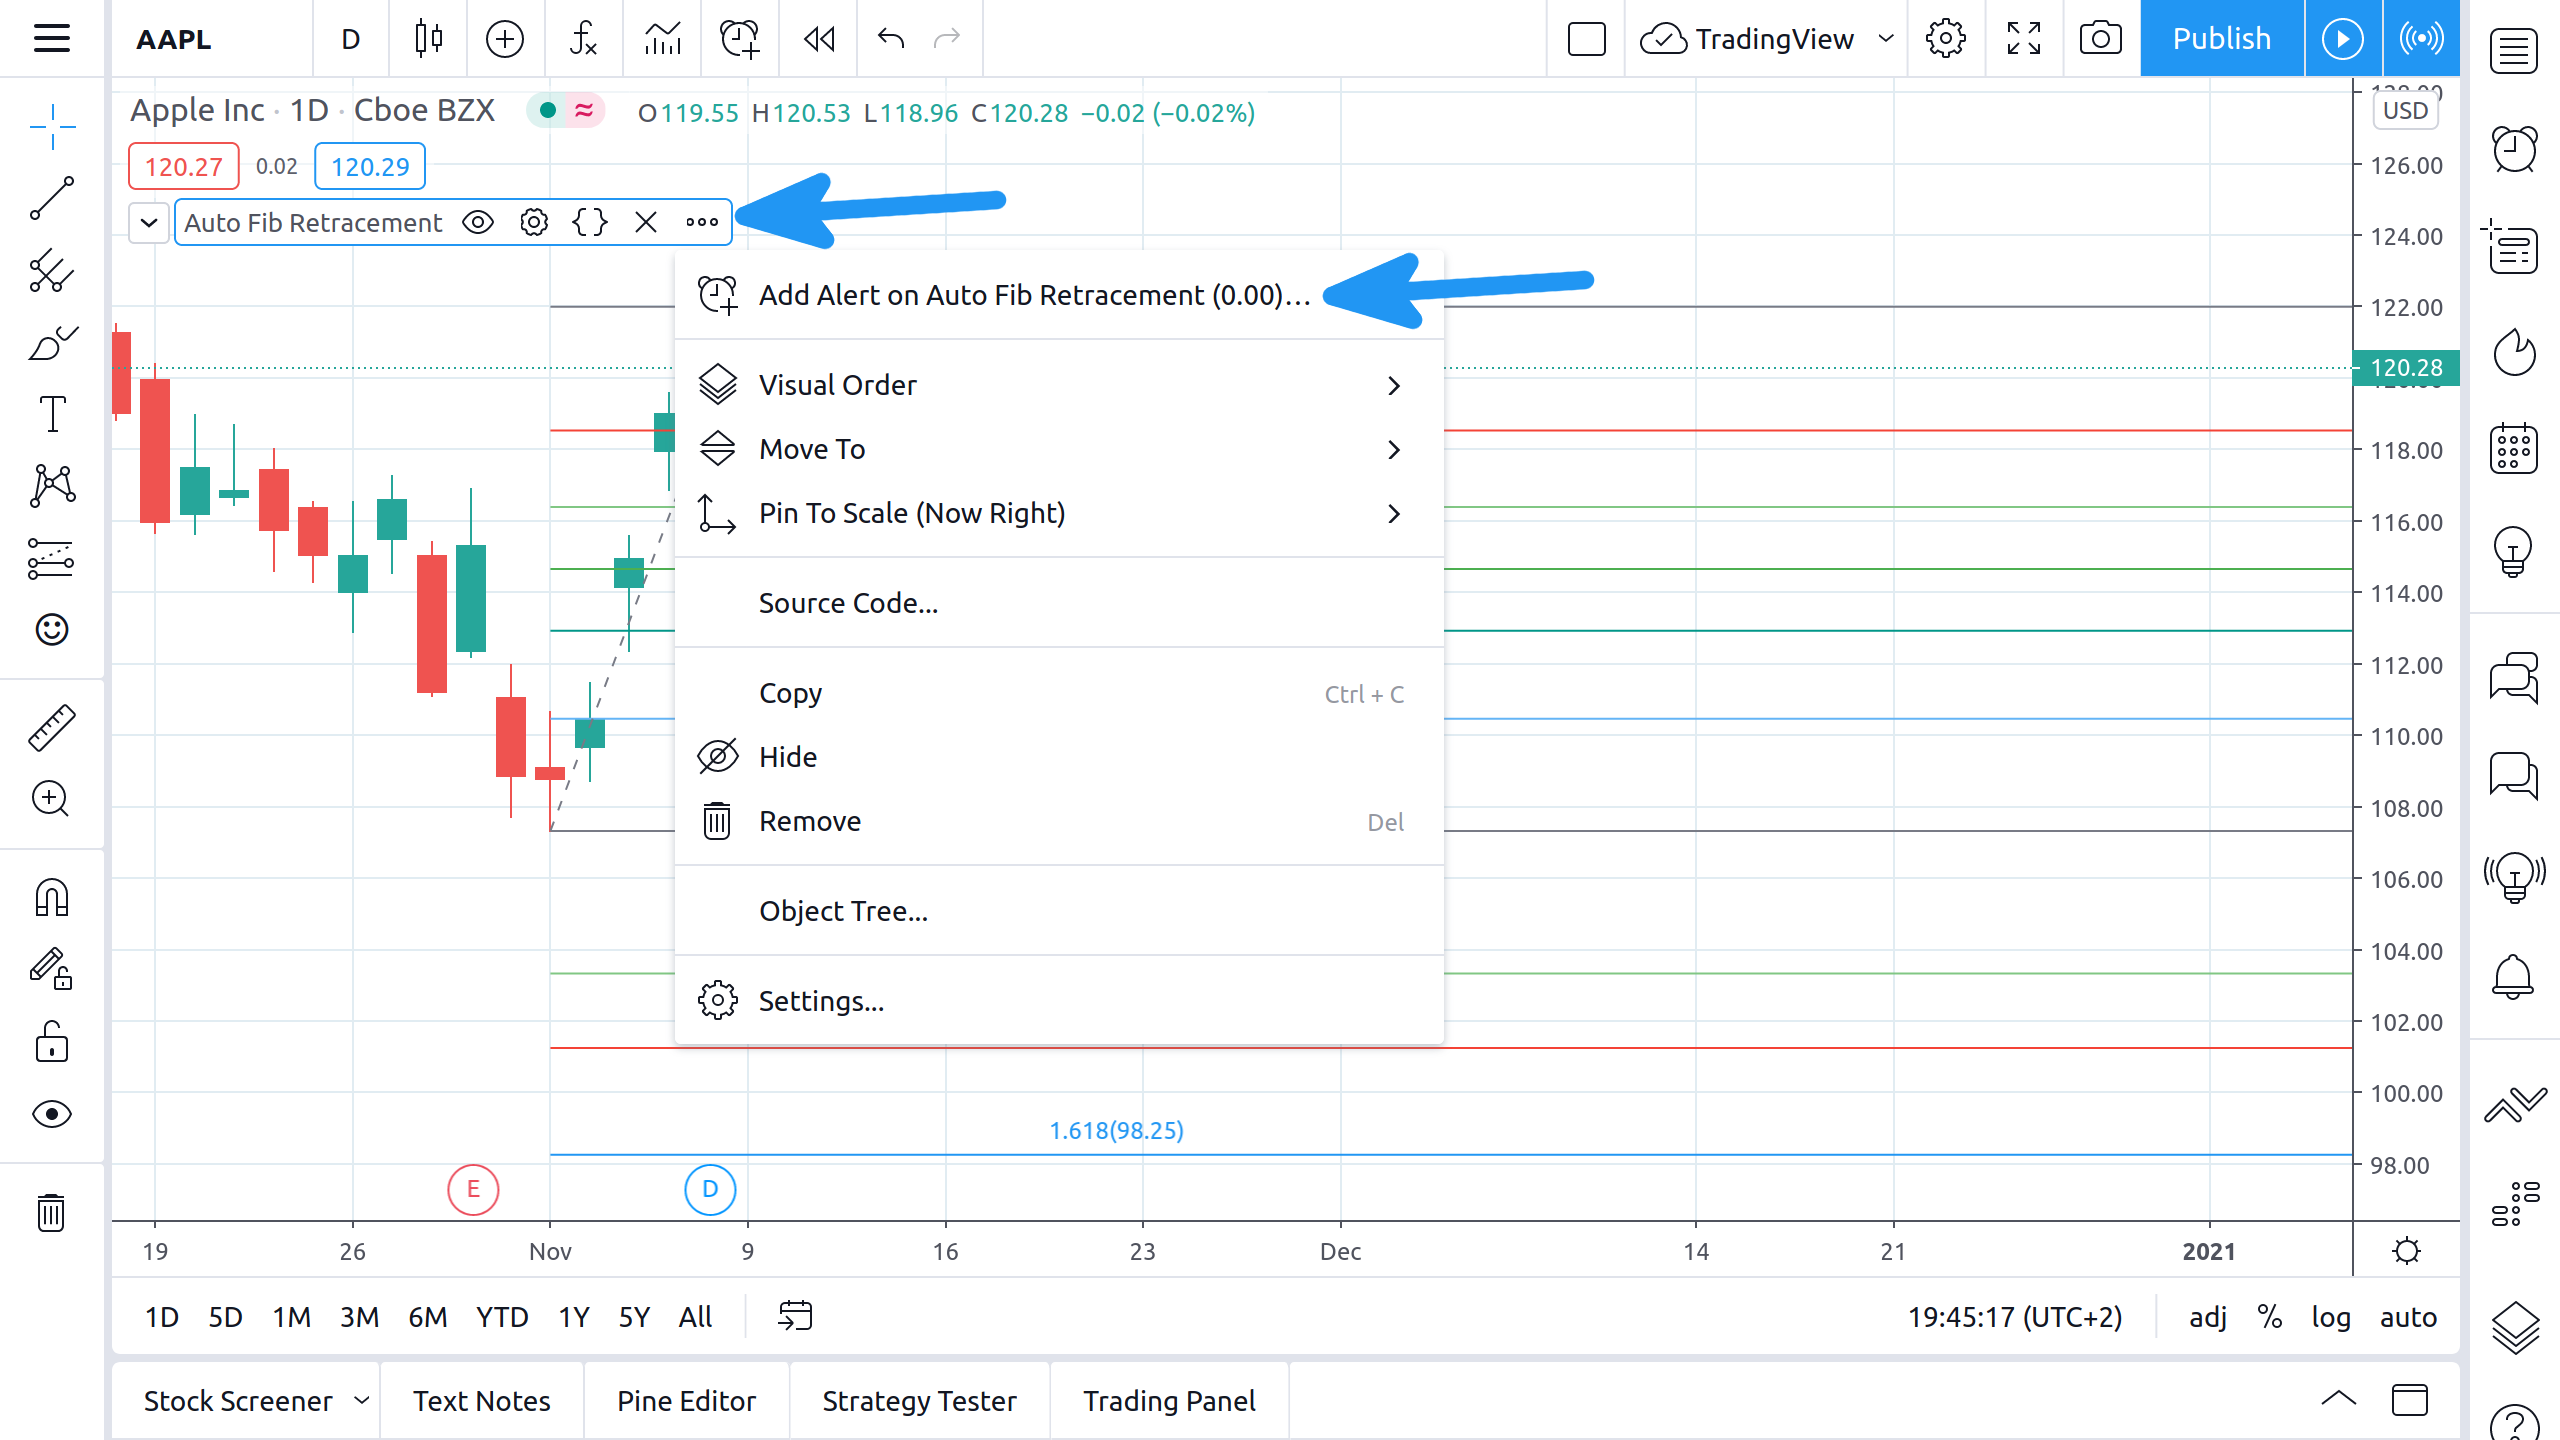Image resolution: width=2560 pixels, height=1440 pixels.
Task: Expand the Visual Order submenu
Action: 1059,385
